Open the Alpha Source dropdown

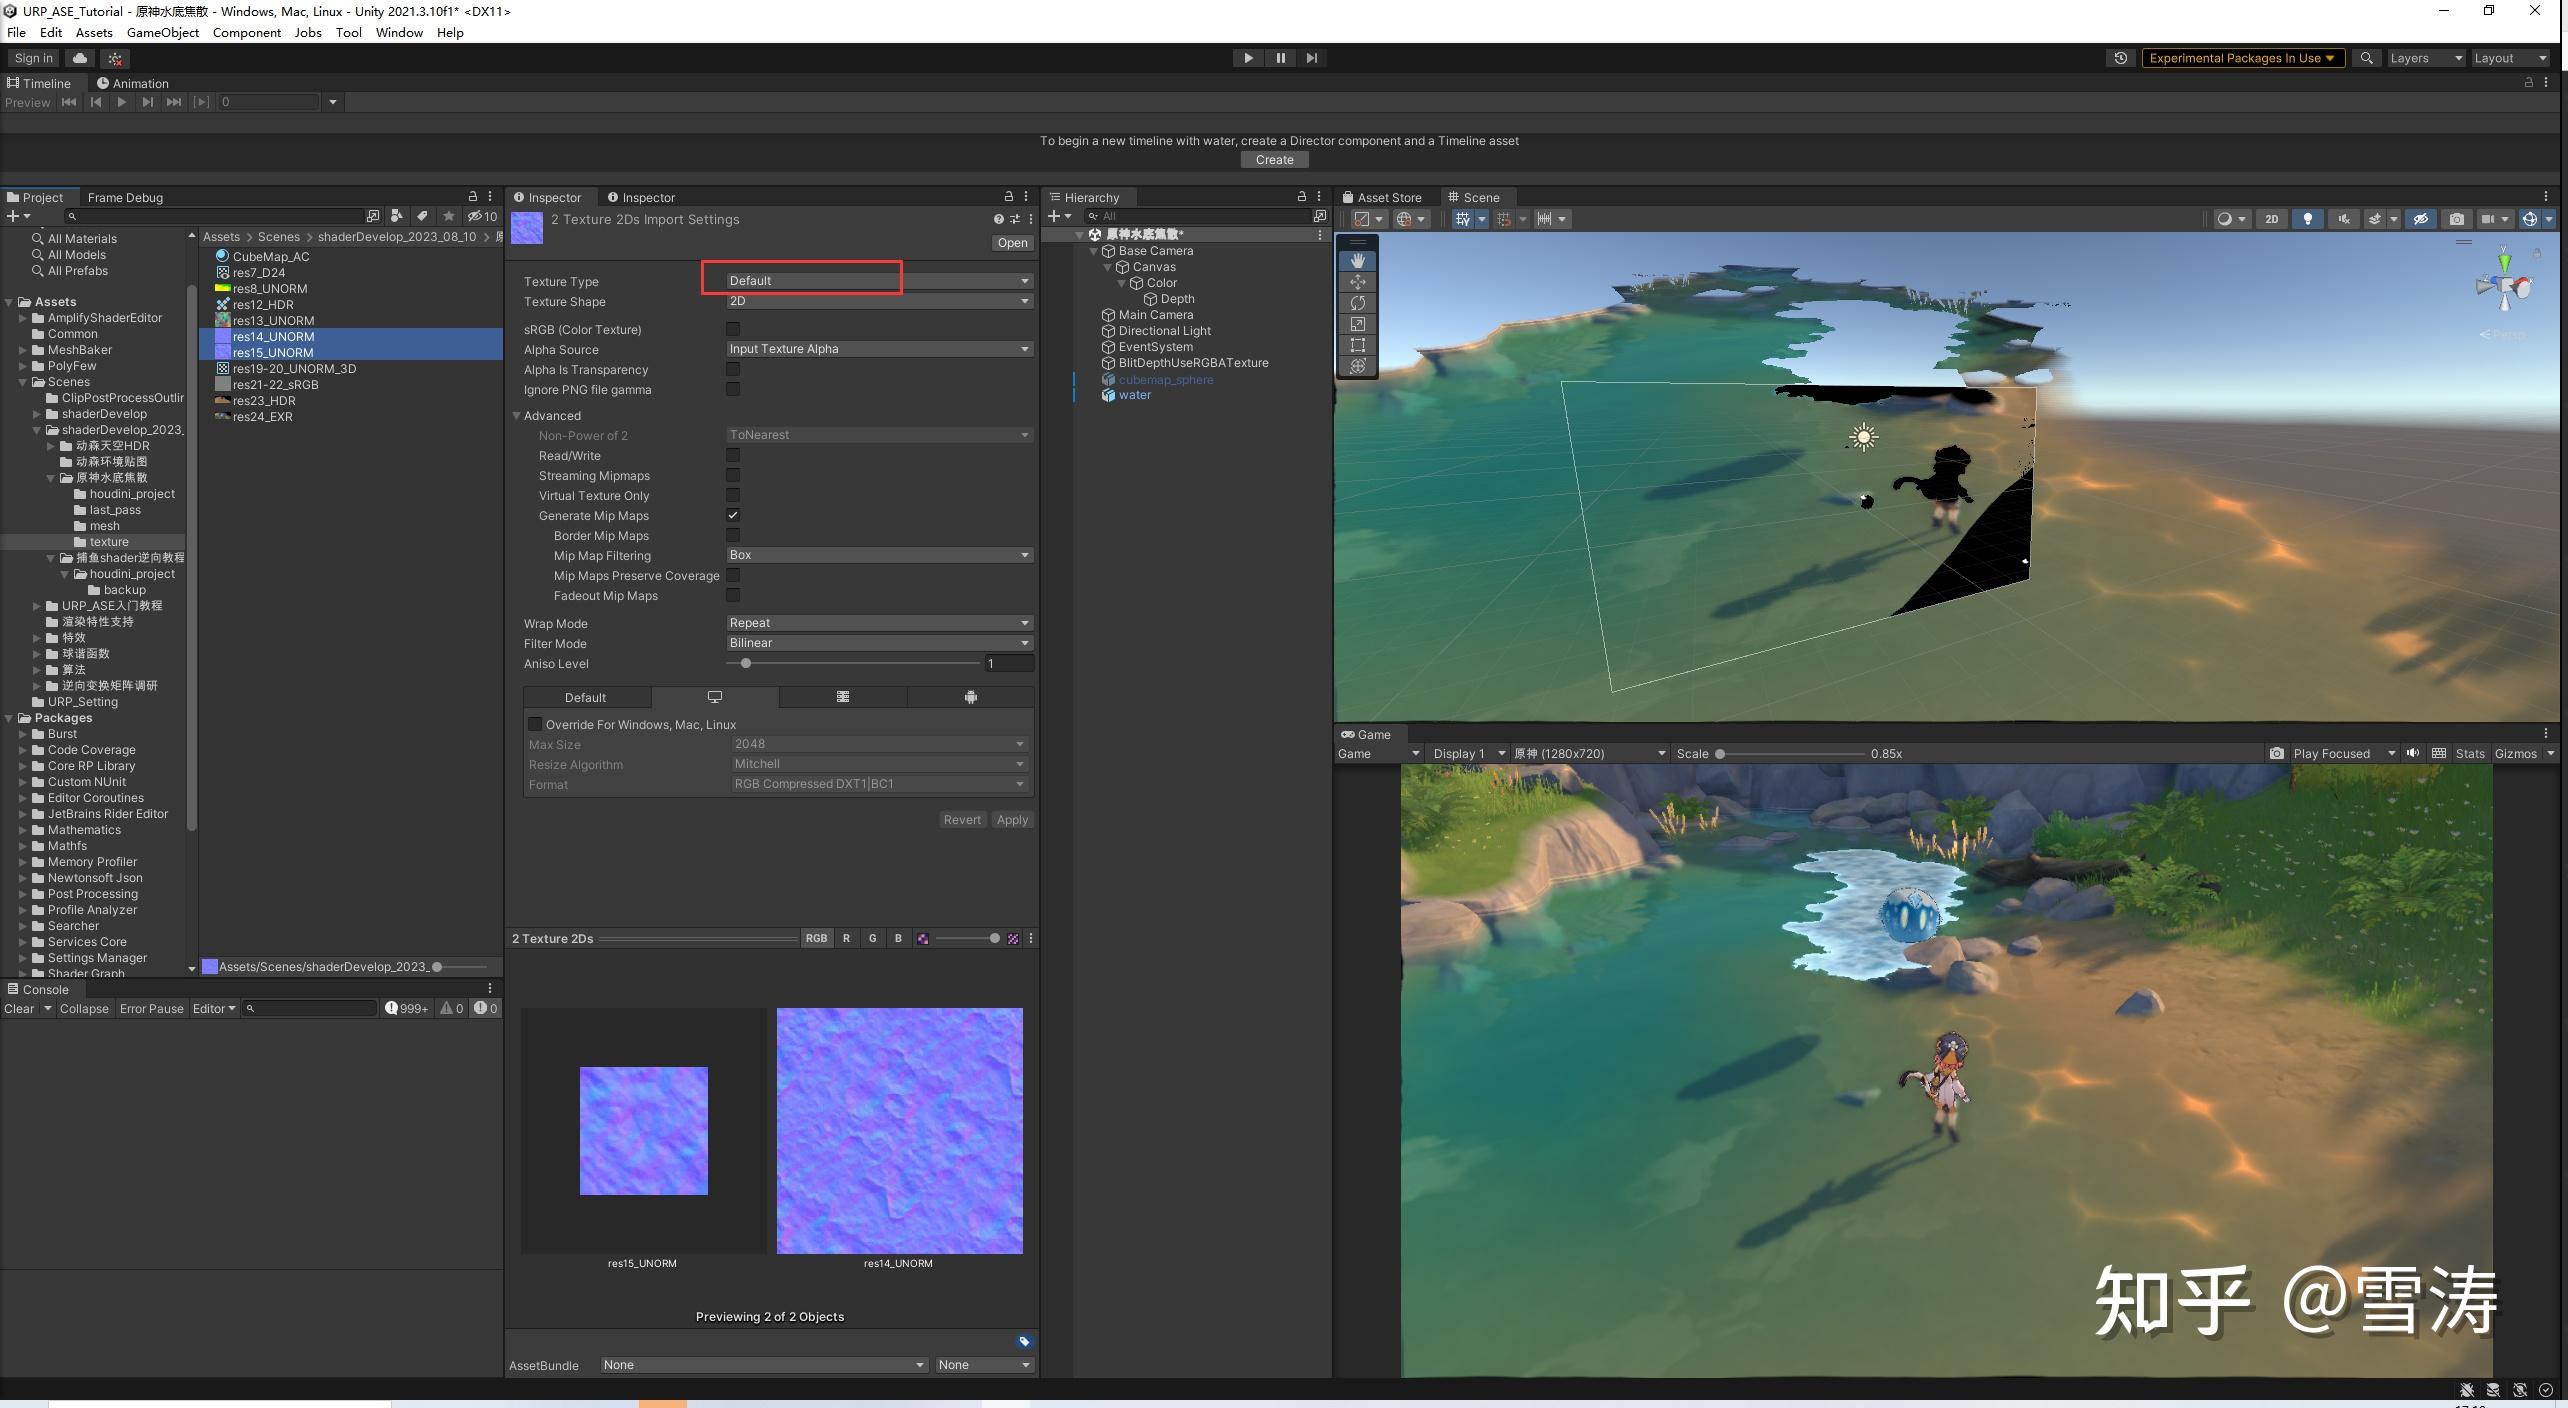point(879,349)
